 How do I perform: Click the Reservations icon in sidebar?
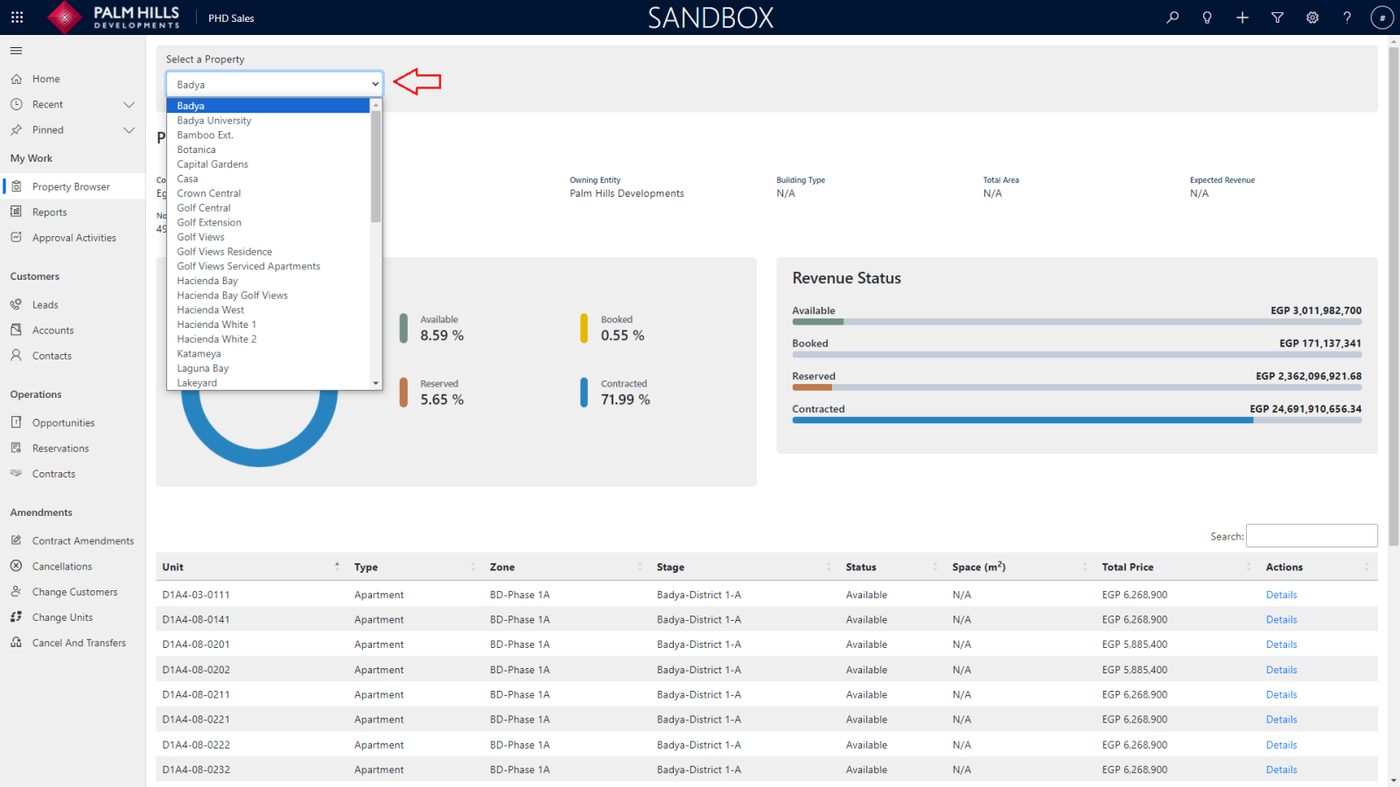click(16, 448)
